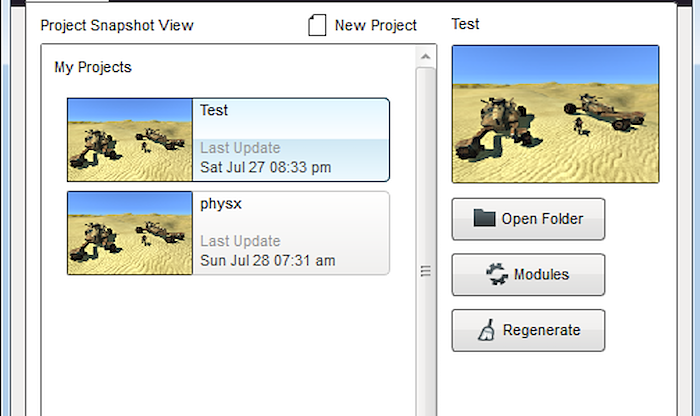Select the Test project thumbnail image
Image resolution: width=700 pixels, height=416 pixels.
(x=130, y=140)
